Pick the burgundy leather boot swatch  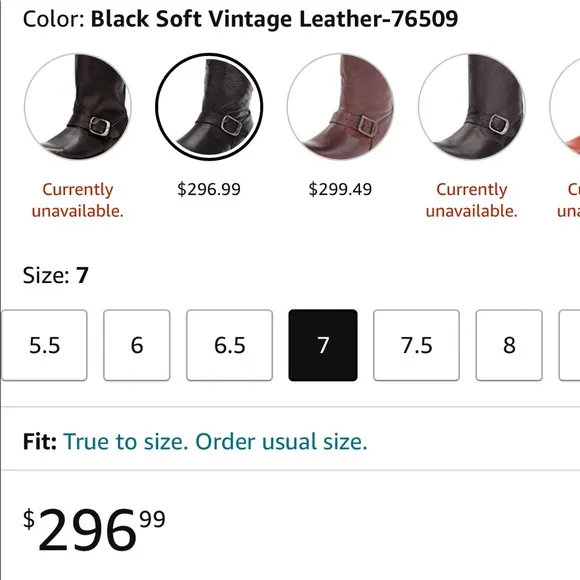point(340,107)
